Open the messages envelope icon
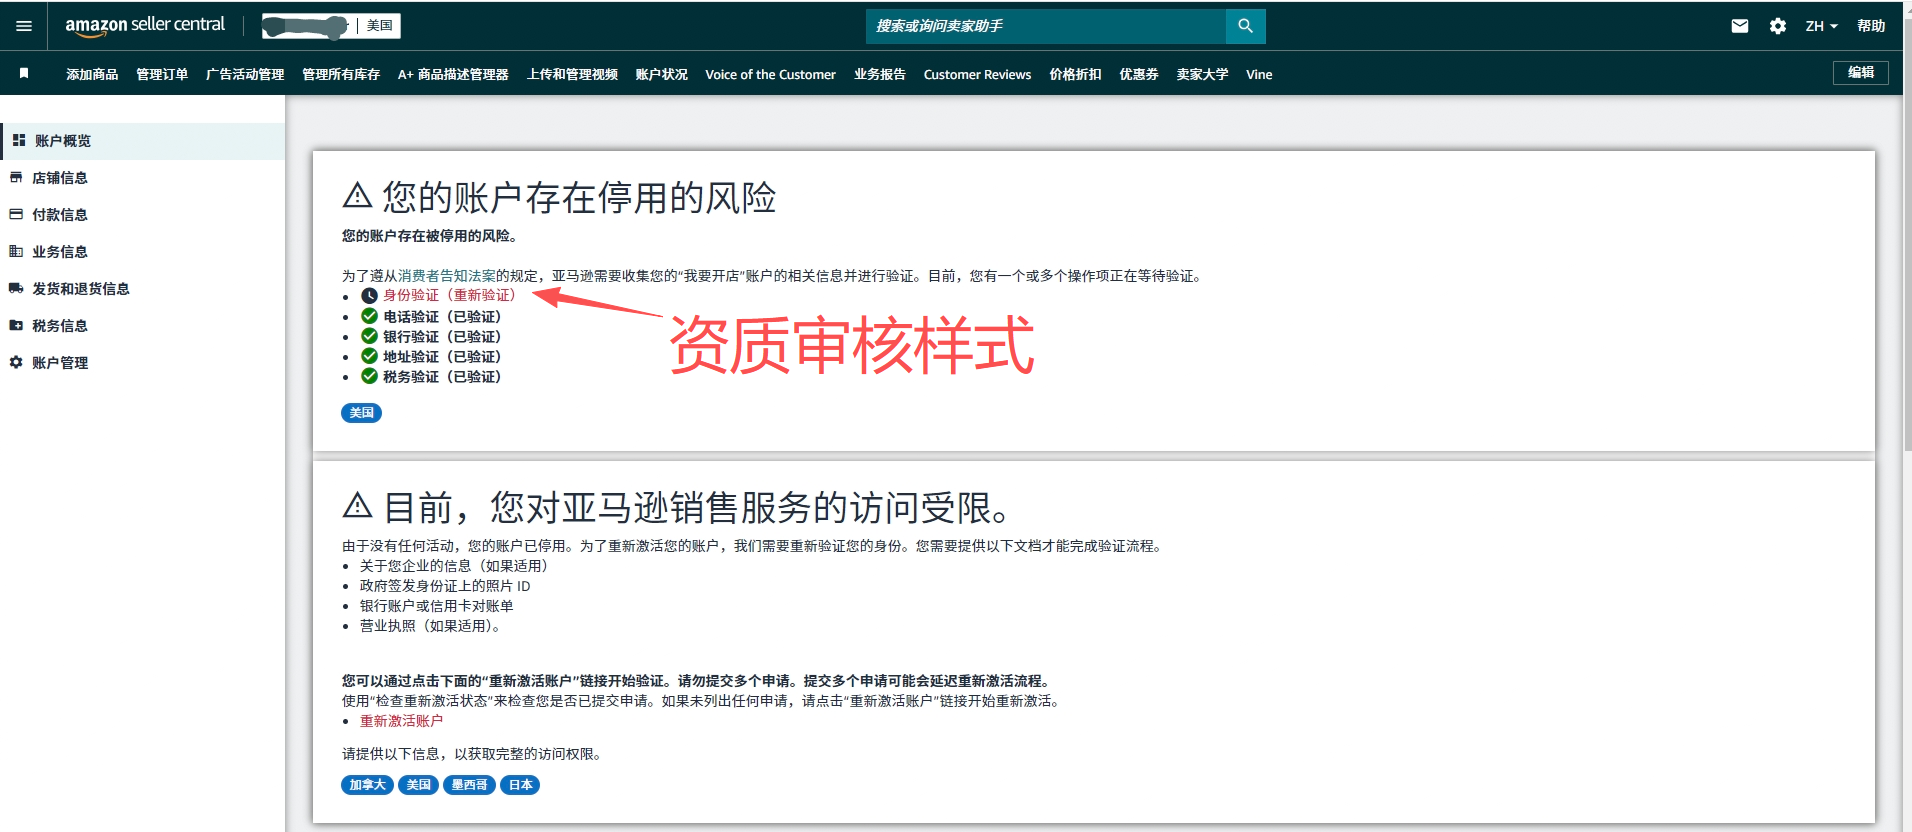The height and width of the screenshot is (832, 1912). click(x=1740, y=26)
